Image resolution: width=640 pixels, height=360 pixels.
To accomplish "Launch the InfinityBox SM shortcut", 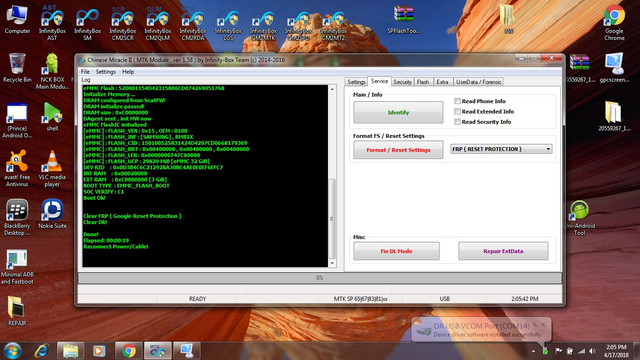I will (87, 23).
